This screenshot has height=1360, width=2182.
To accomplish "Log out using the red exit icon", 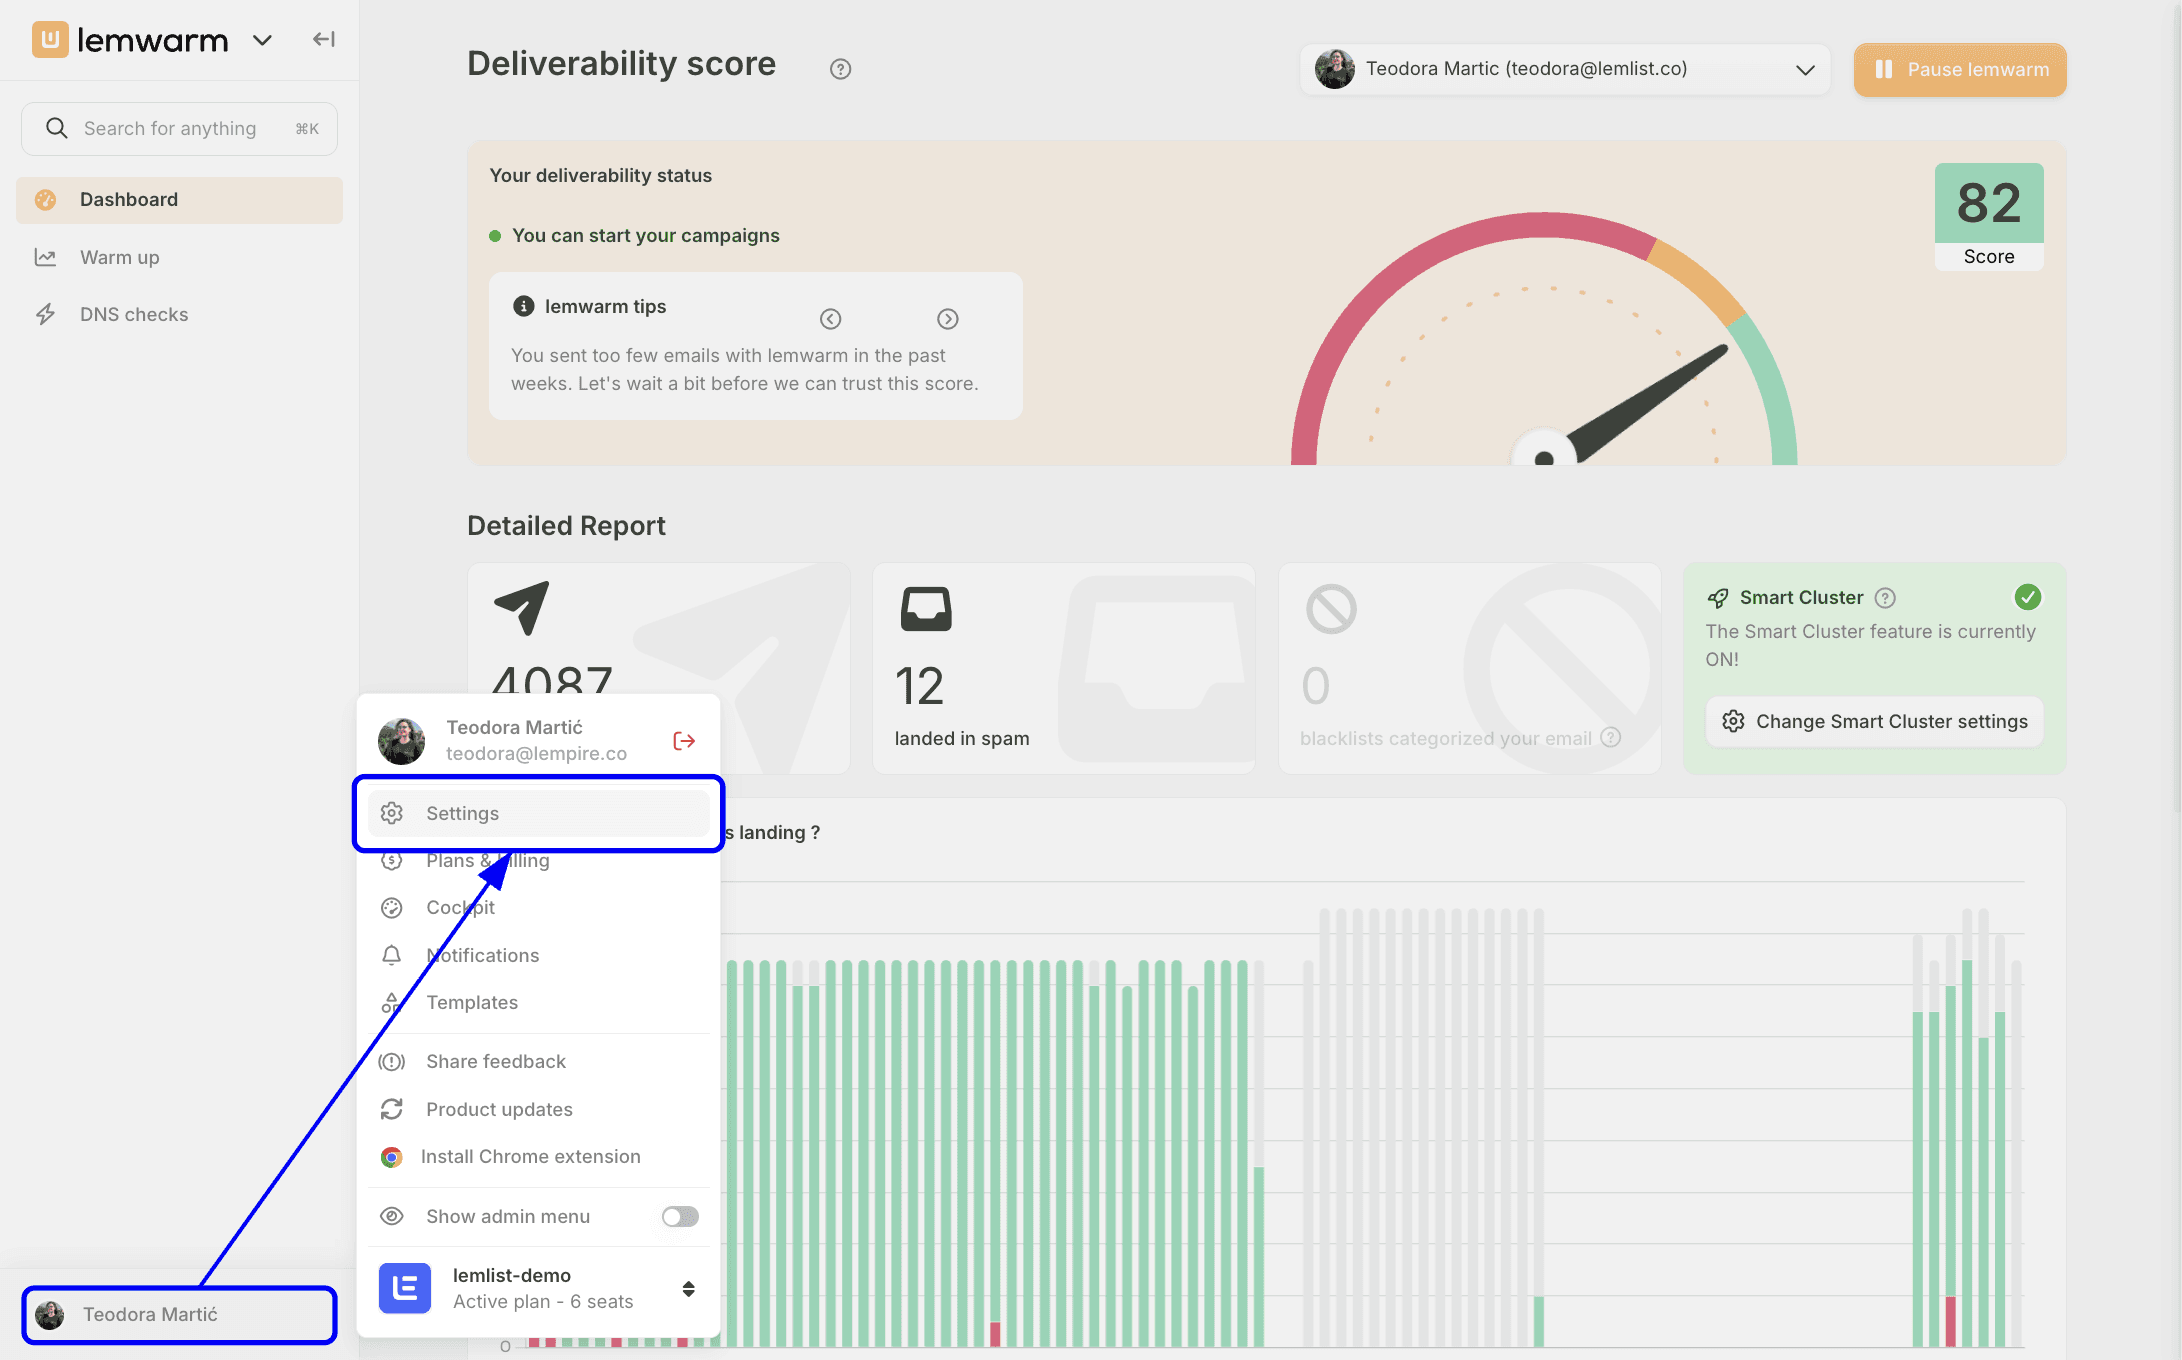I will [x=684, y=740].
